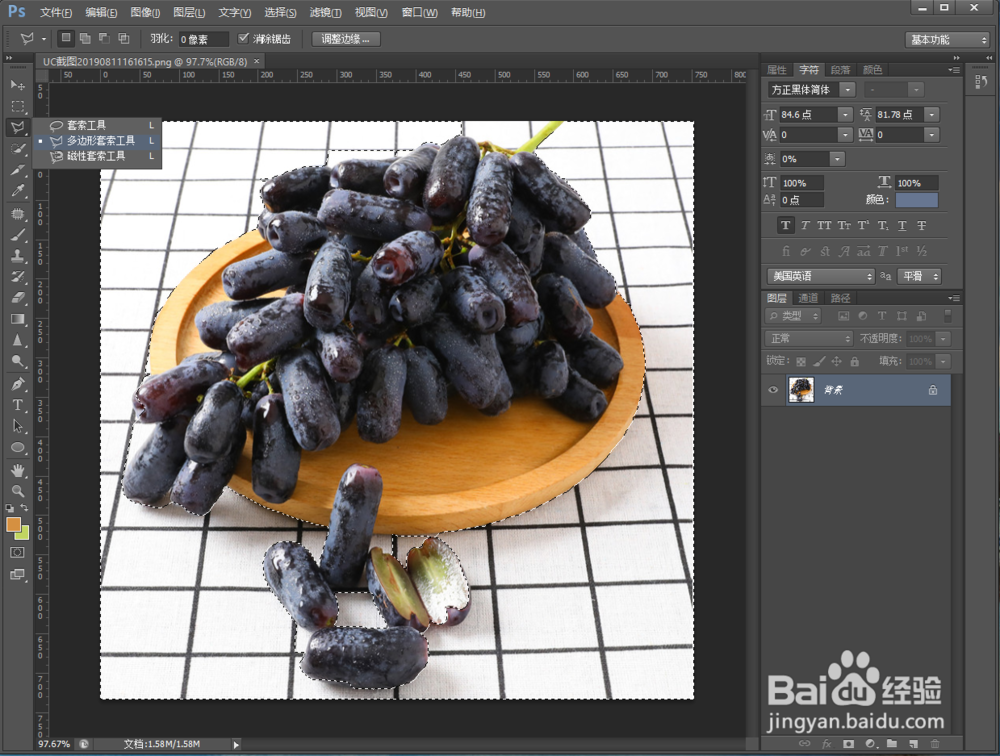Select the Ellipse shape tool
This screenshot has height=756, width=1000.
(18, 447)
